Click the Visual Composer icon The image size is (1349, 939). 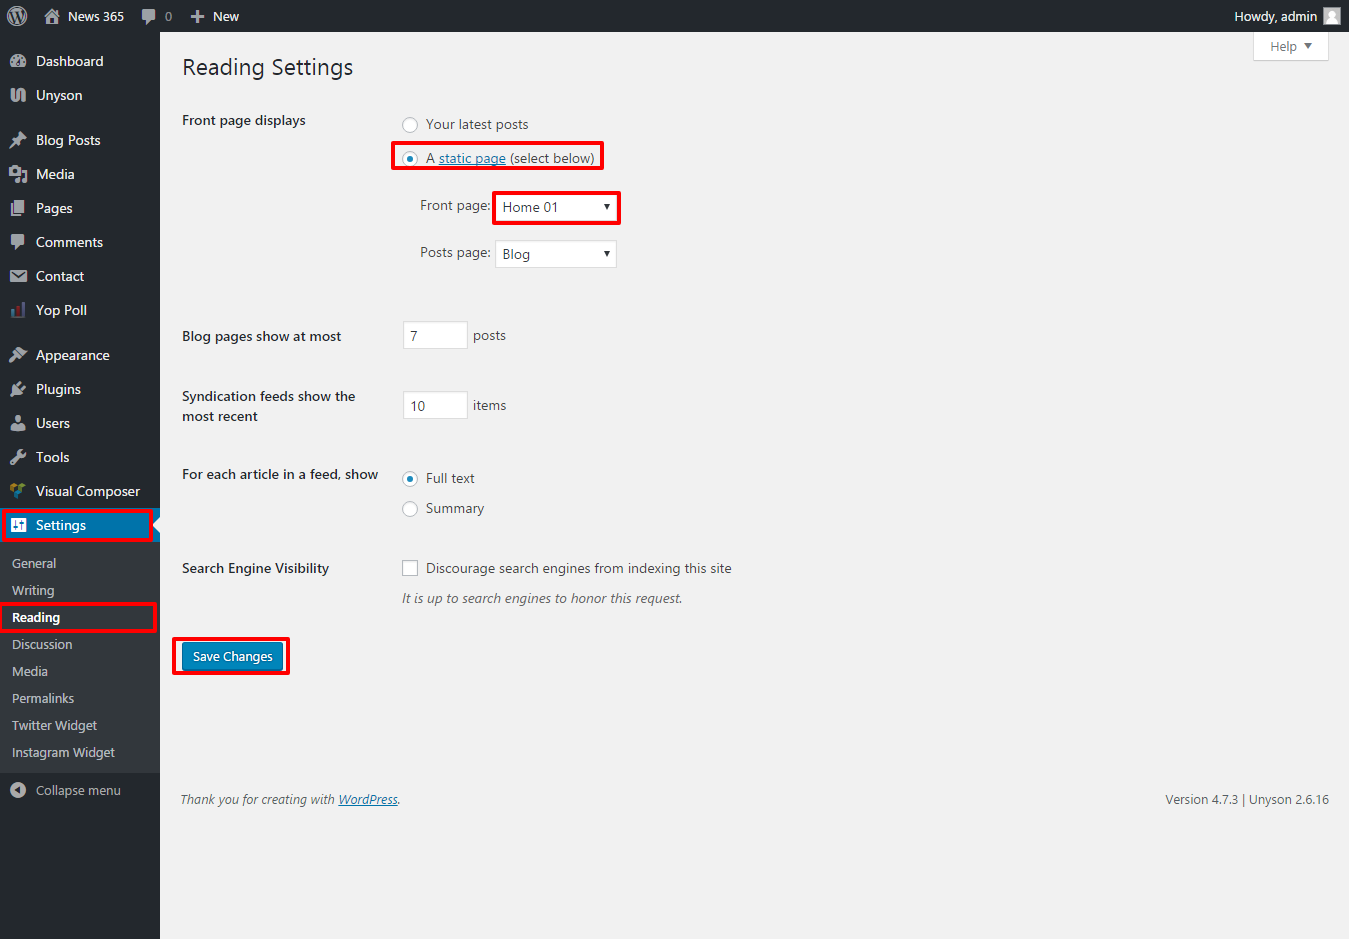tap(18, 491)
